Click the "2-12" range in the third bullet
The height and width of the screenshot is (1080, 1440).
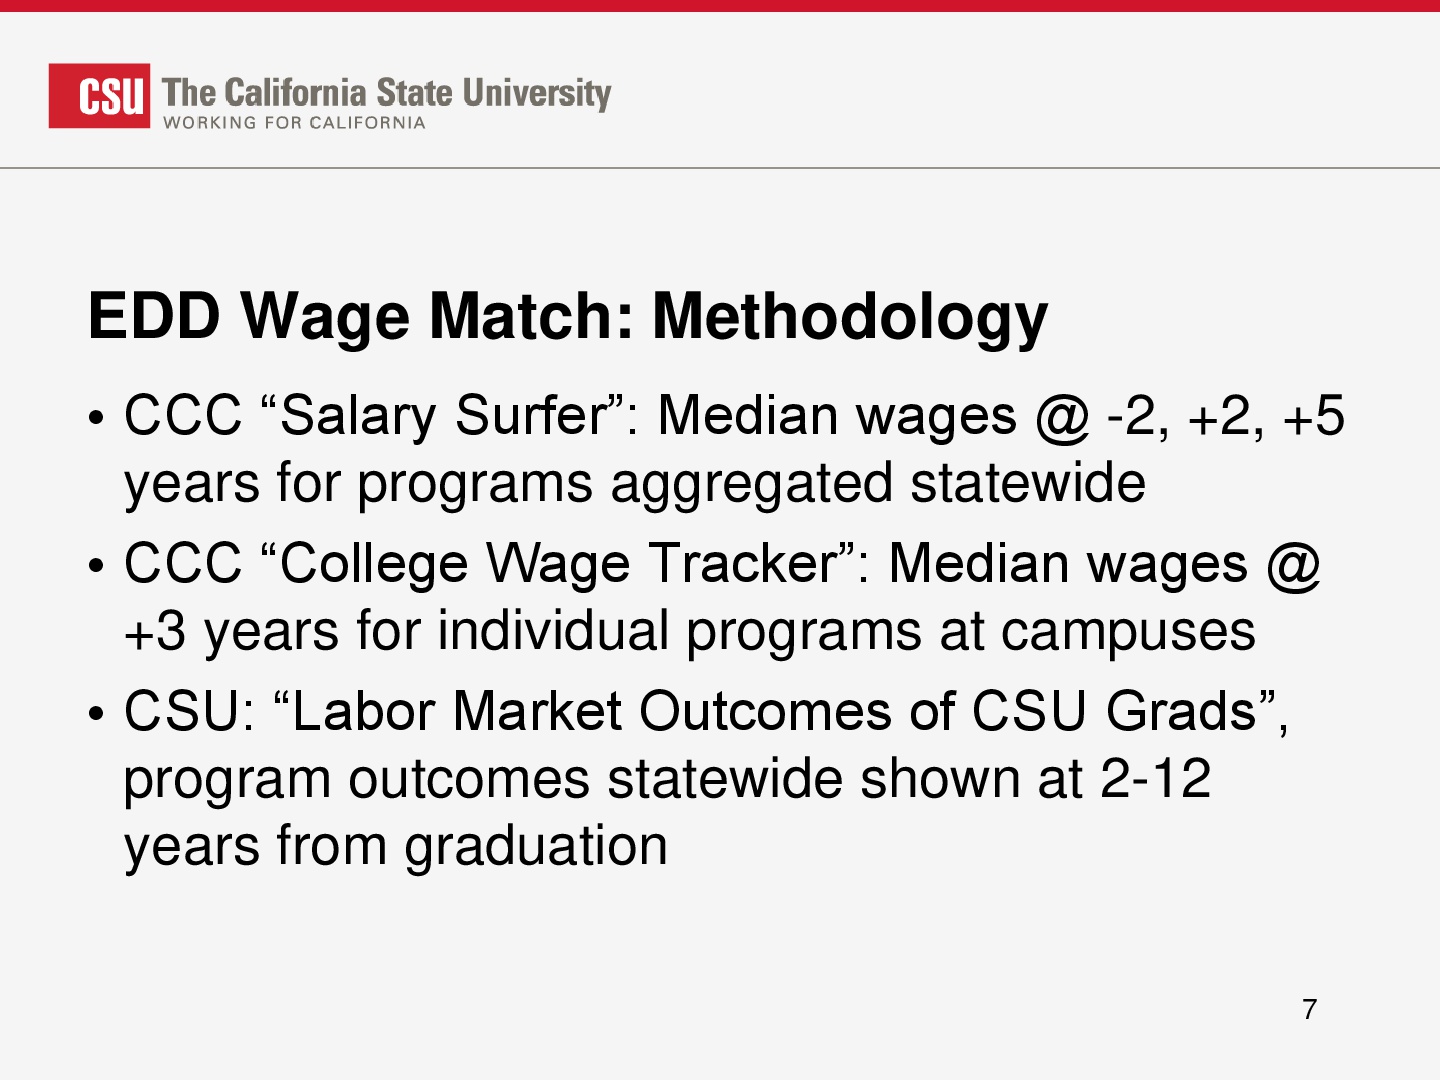click(1155, 779)
